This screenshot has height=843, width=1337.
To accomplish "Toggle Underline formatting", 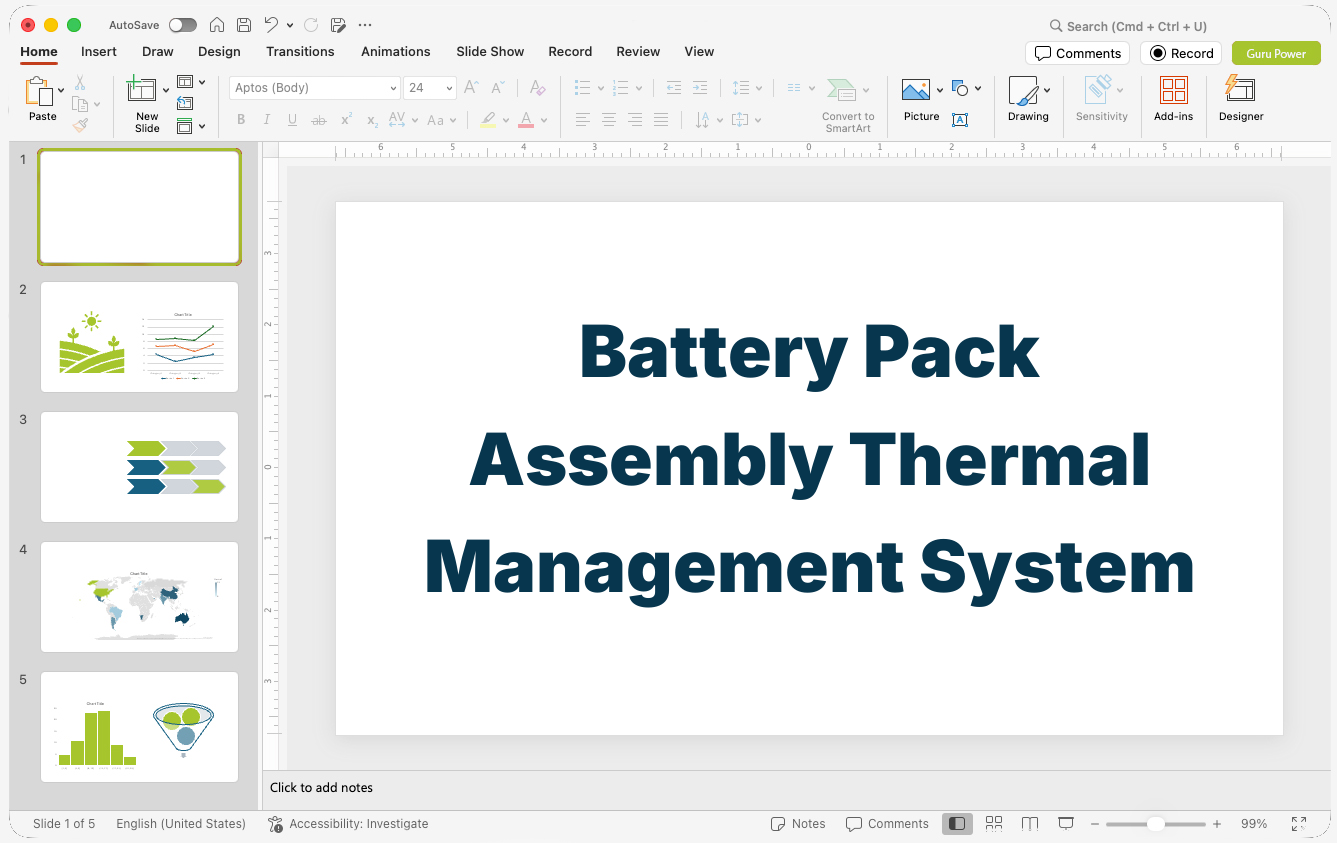I will 292,120.
